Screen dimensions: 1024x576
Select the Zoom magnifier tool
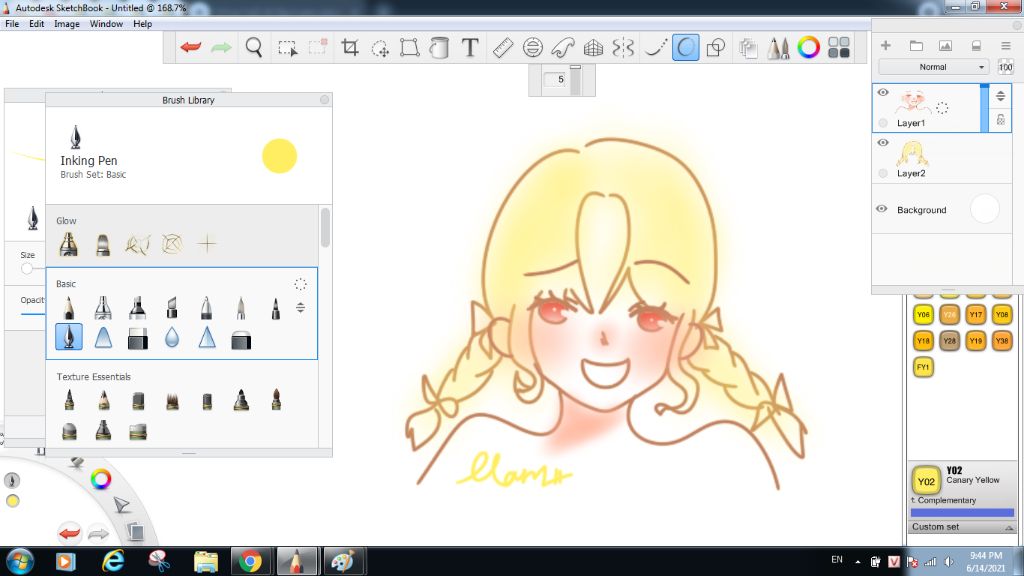(x=254, y=48)
